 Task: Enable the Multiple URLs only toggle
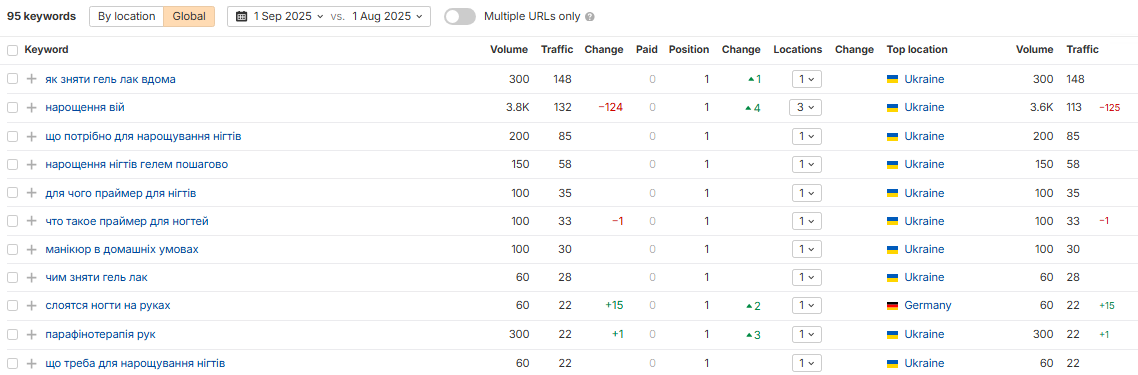pyautogui.click(x=460, y=17)
